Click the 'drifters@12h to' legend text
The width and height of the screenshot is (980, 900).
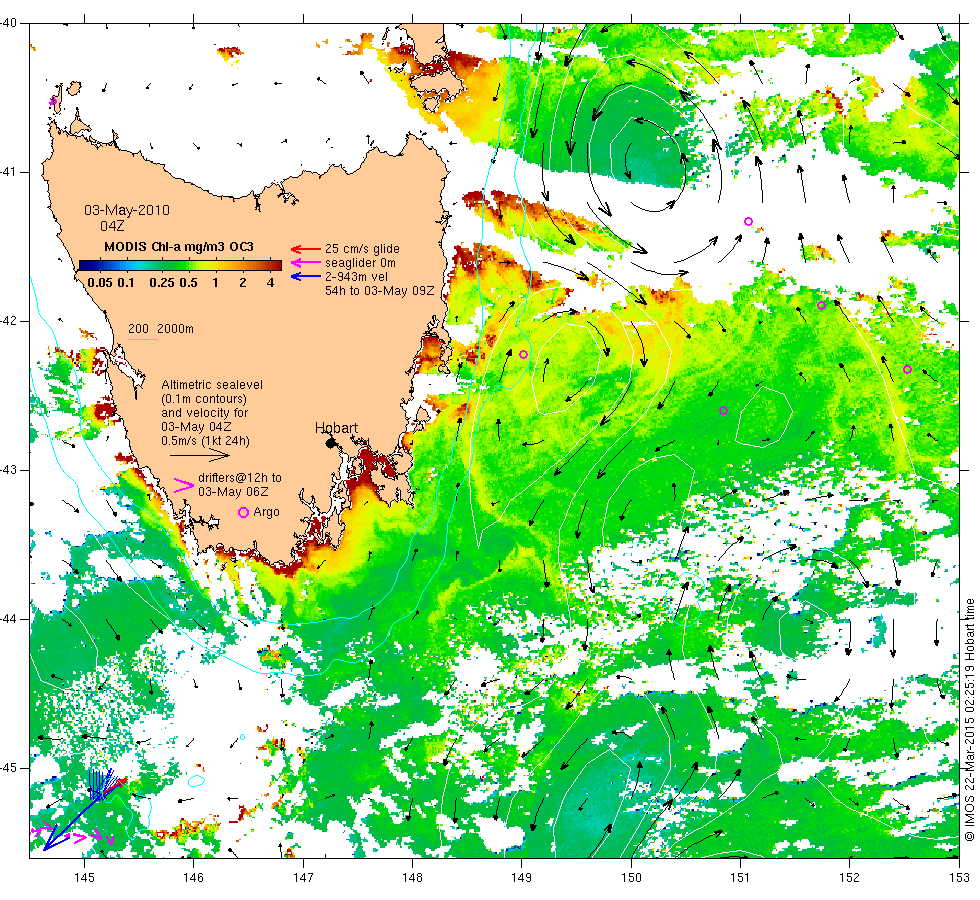pyautogui.click(x=240, y=478)
